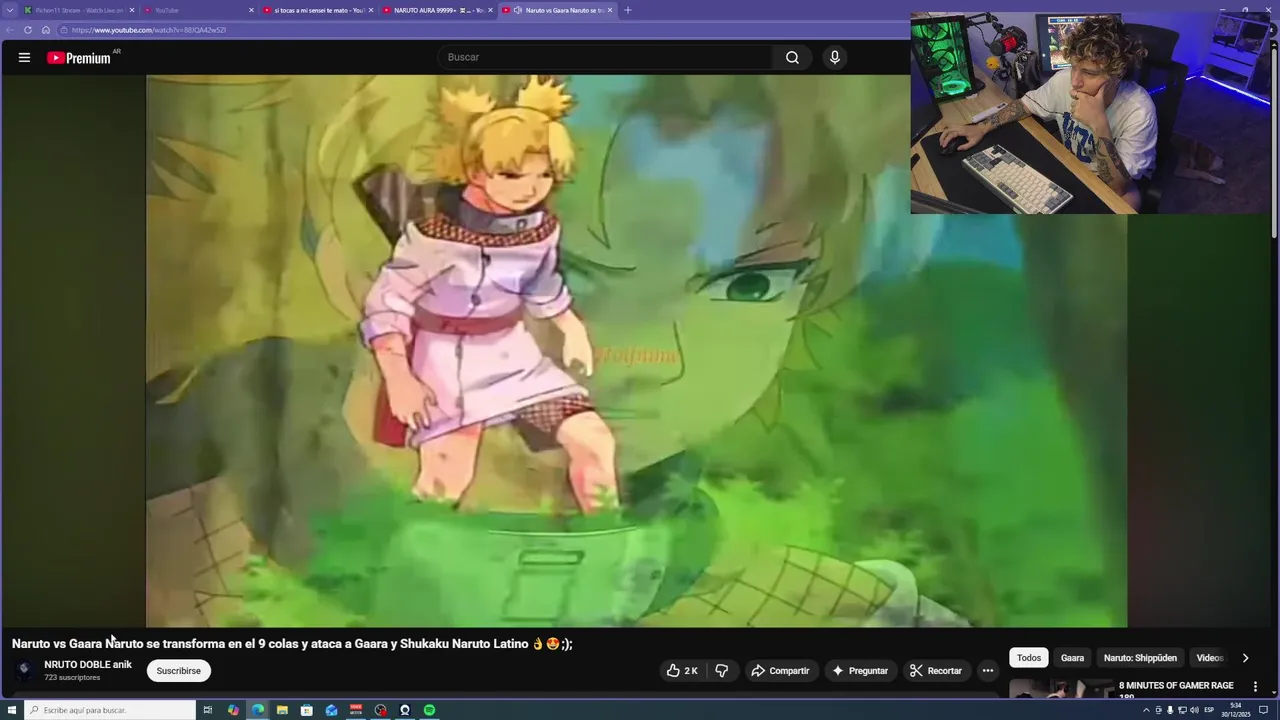Viewport: 1280px width, 720px height.
Task: Dislike the video with thumbs-down
Action: pyautogui.click(x=721, y=671)
